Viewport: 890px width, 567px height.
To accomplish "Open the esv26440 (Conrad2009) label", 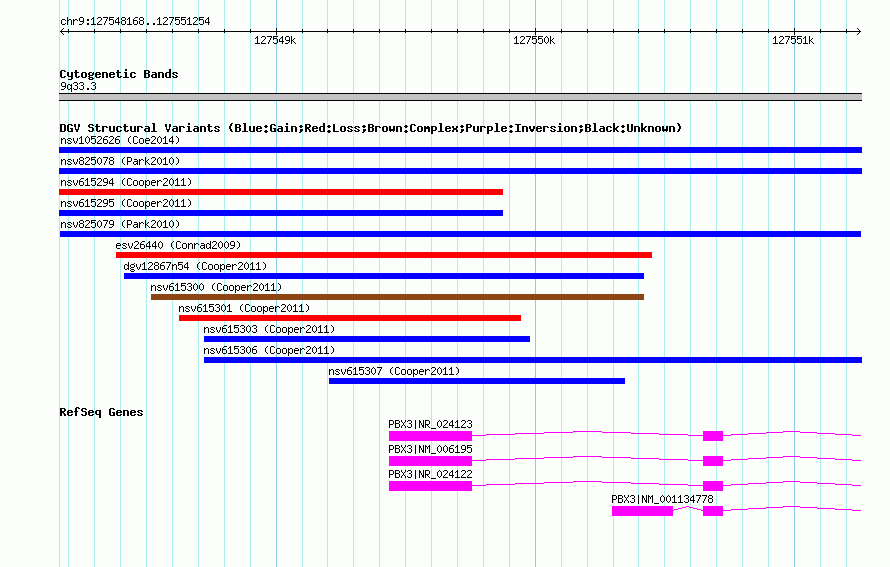I will click(x=178, y=245).
